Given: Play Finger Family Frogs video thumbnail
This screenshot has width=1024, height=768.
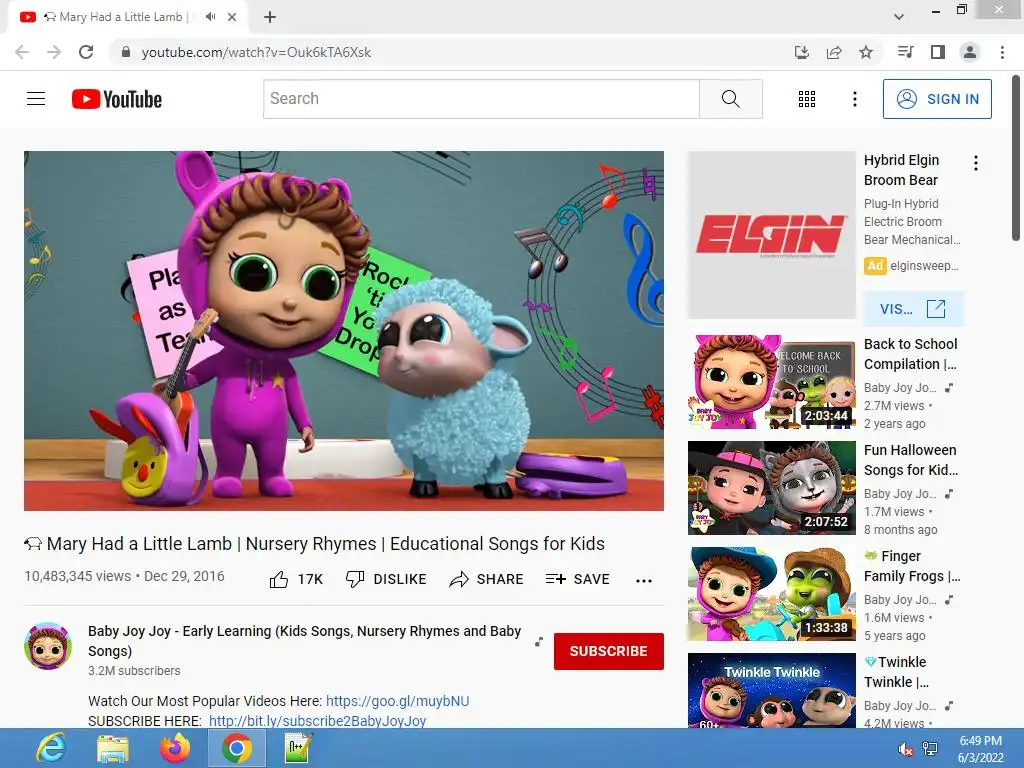Looking at the screenshot, I should coord(772,594).
